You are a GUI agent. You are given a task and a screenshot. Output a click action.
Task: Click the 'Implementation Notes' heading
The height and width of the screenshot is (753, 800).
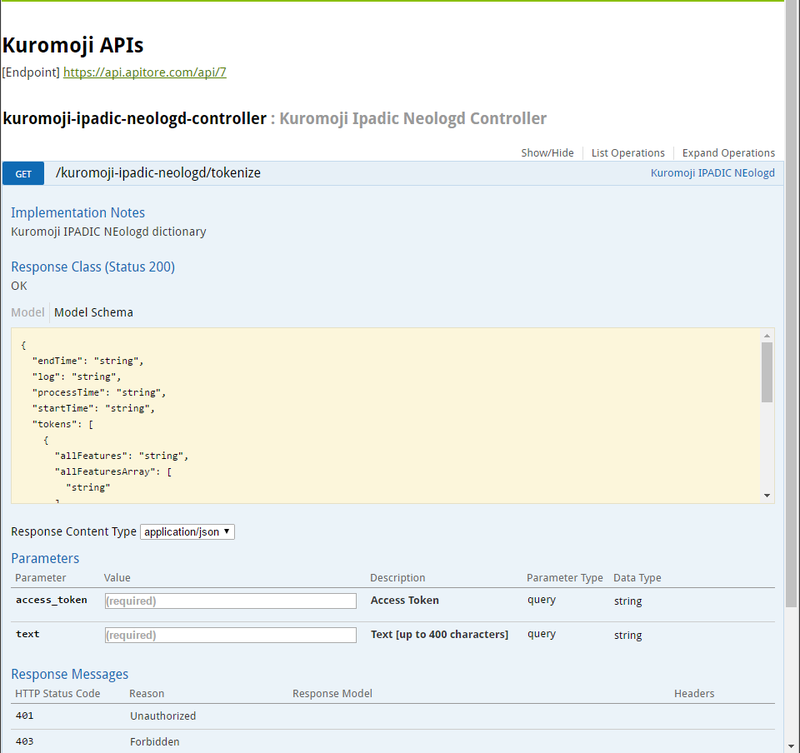coord(78,213)
